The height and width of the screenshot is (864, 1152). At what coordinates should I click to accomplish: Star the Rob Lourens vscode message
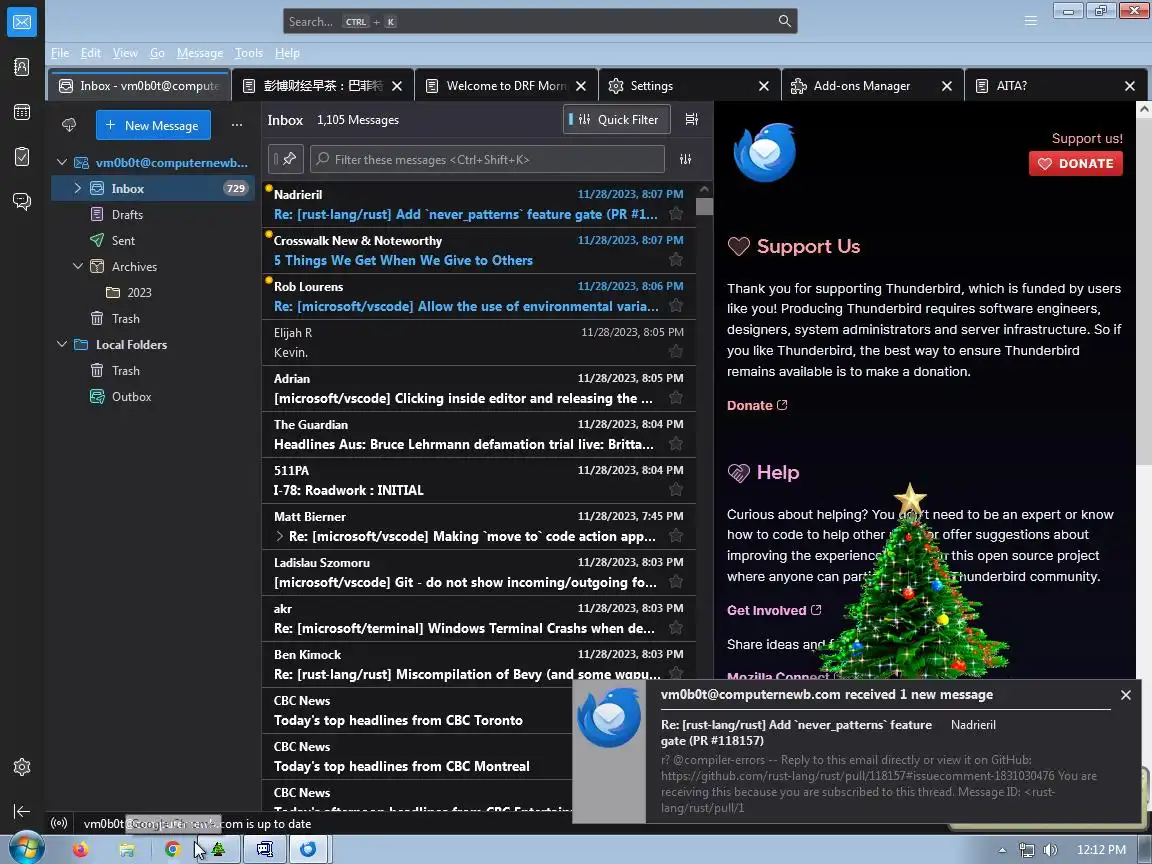[676, 306]
